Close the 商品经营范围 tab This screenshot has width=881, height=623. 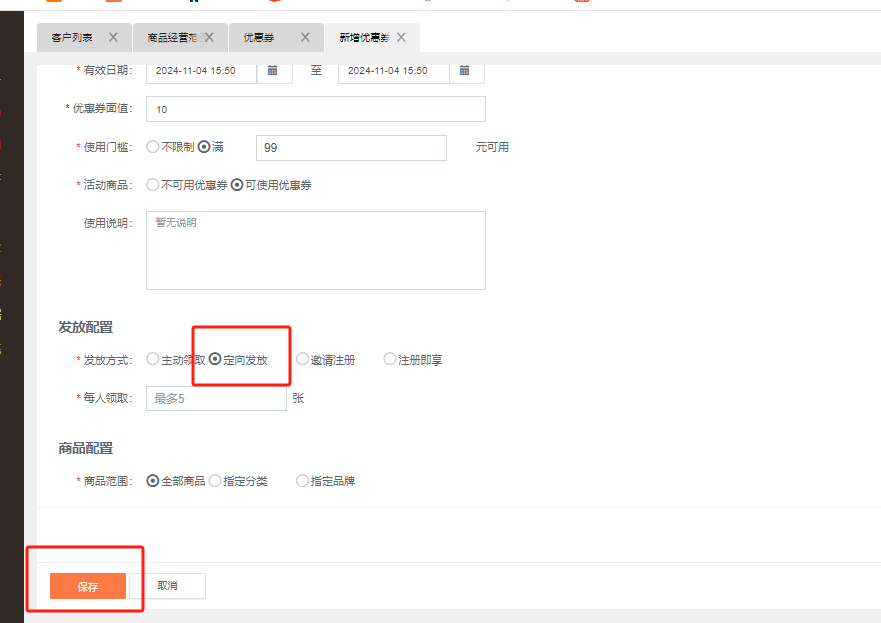tap(210, 37)
